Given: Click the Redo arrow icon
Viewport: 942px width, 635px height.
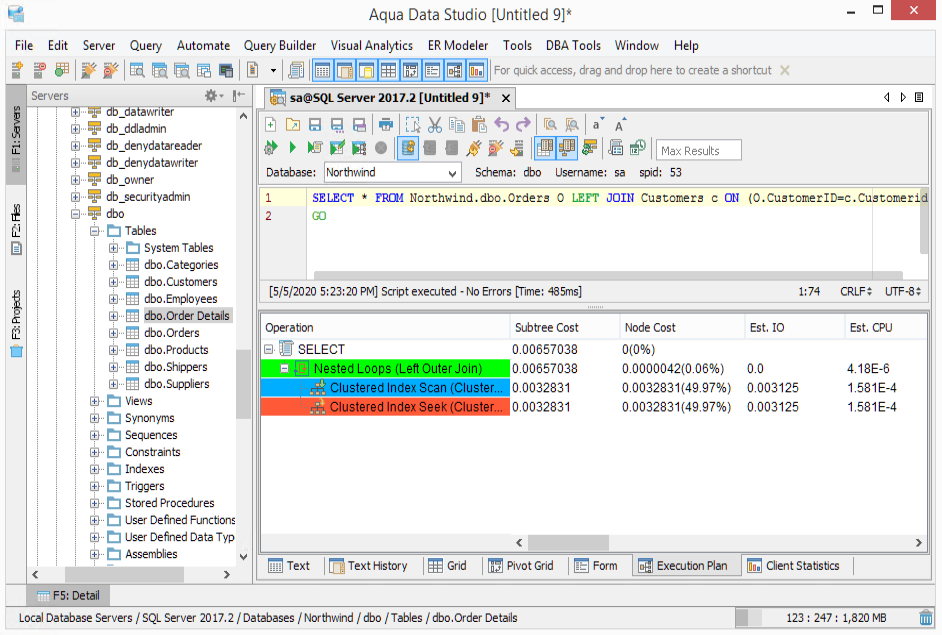Looking at the screenshot, I should [x=523, y=125].
